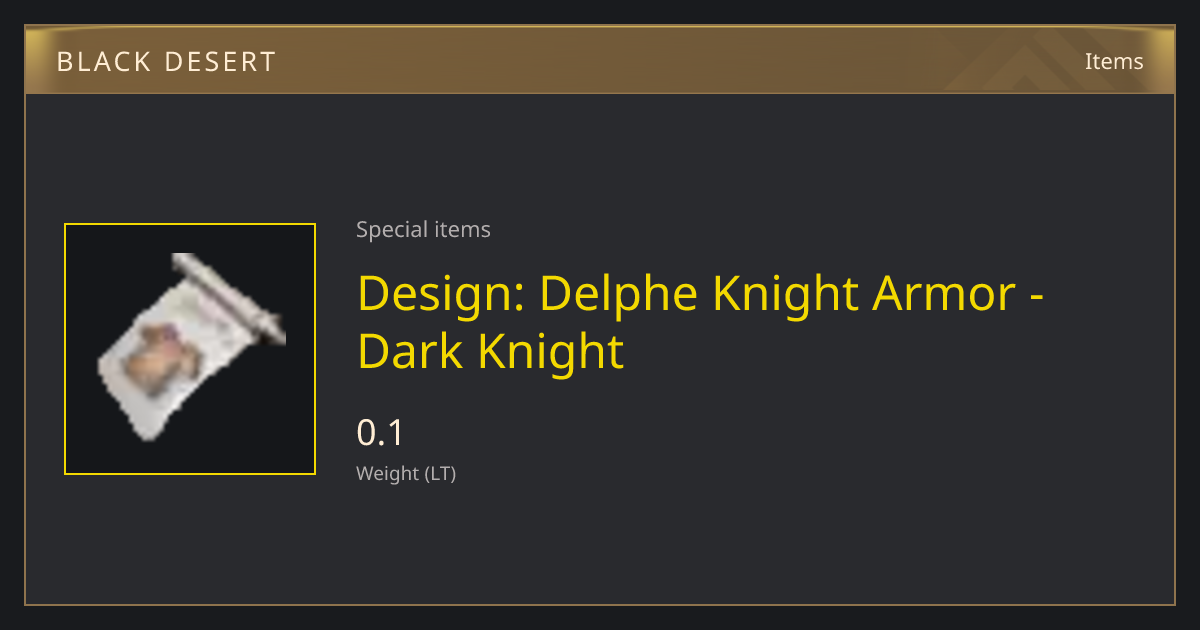This screenshot has width=1200, height=630.
Task: Click the scroll's wooden rod
Action: click(x=229, y=297)
